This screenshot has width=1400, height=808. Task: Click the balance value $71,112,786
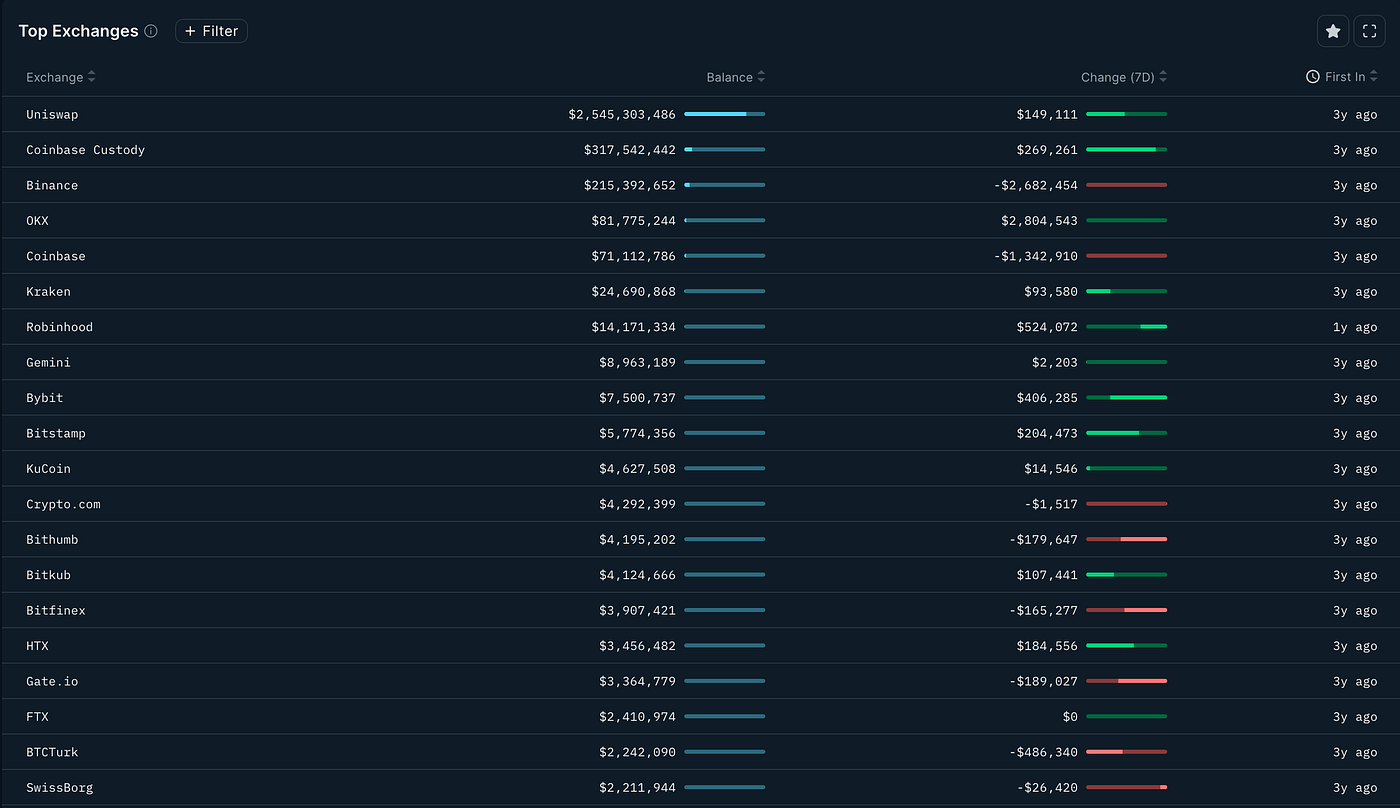634,256
